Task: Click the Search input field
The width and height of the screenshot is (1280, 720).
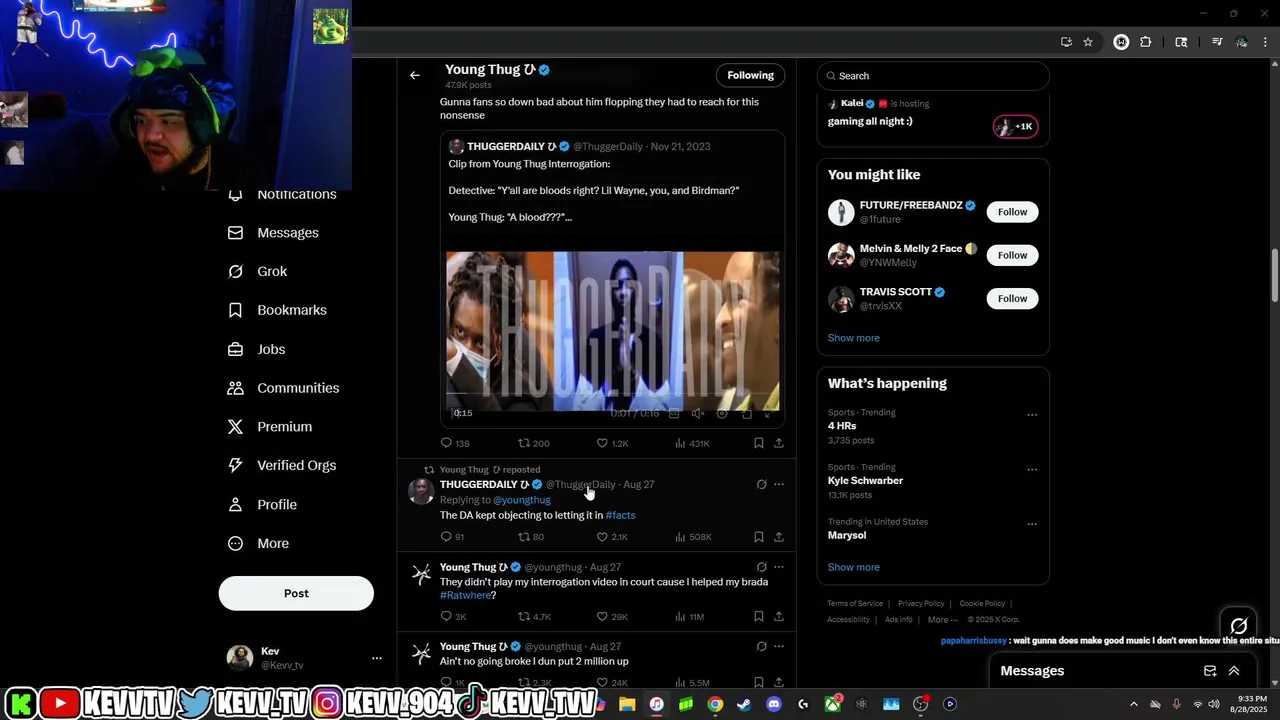Action: click(x=933, y=76)
